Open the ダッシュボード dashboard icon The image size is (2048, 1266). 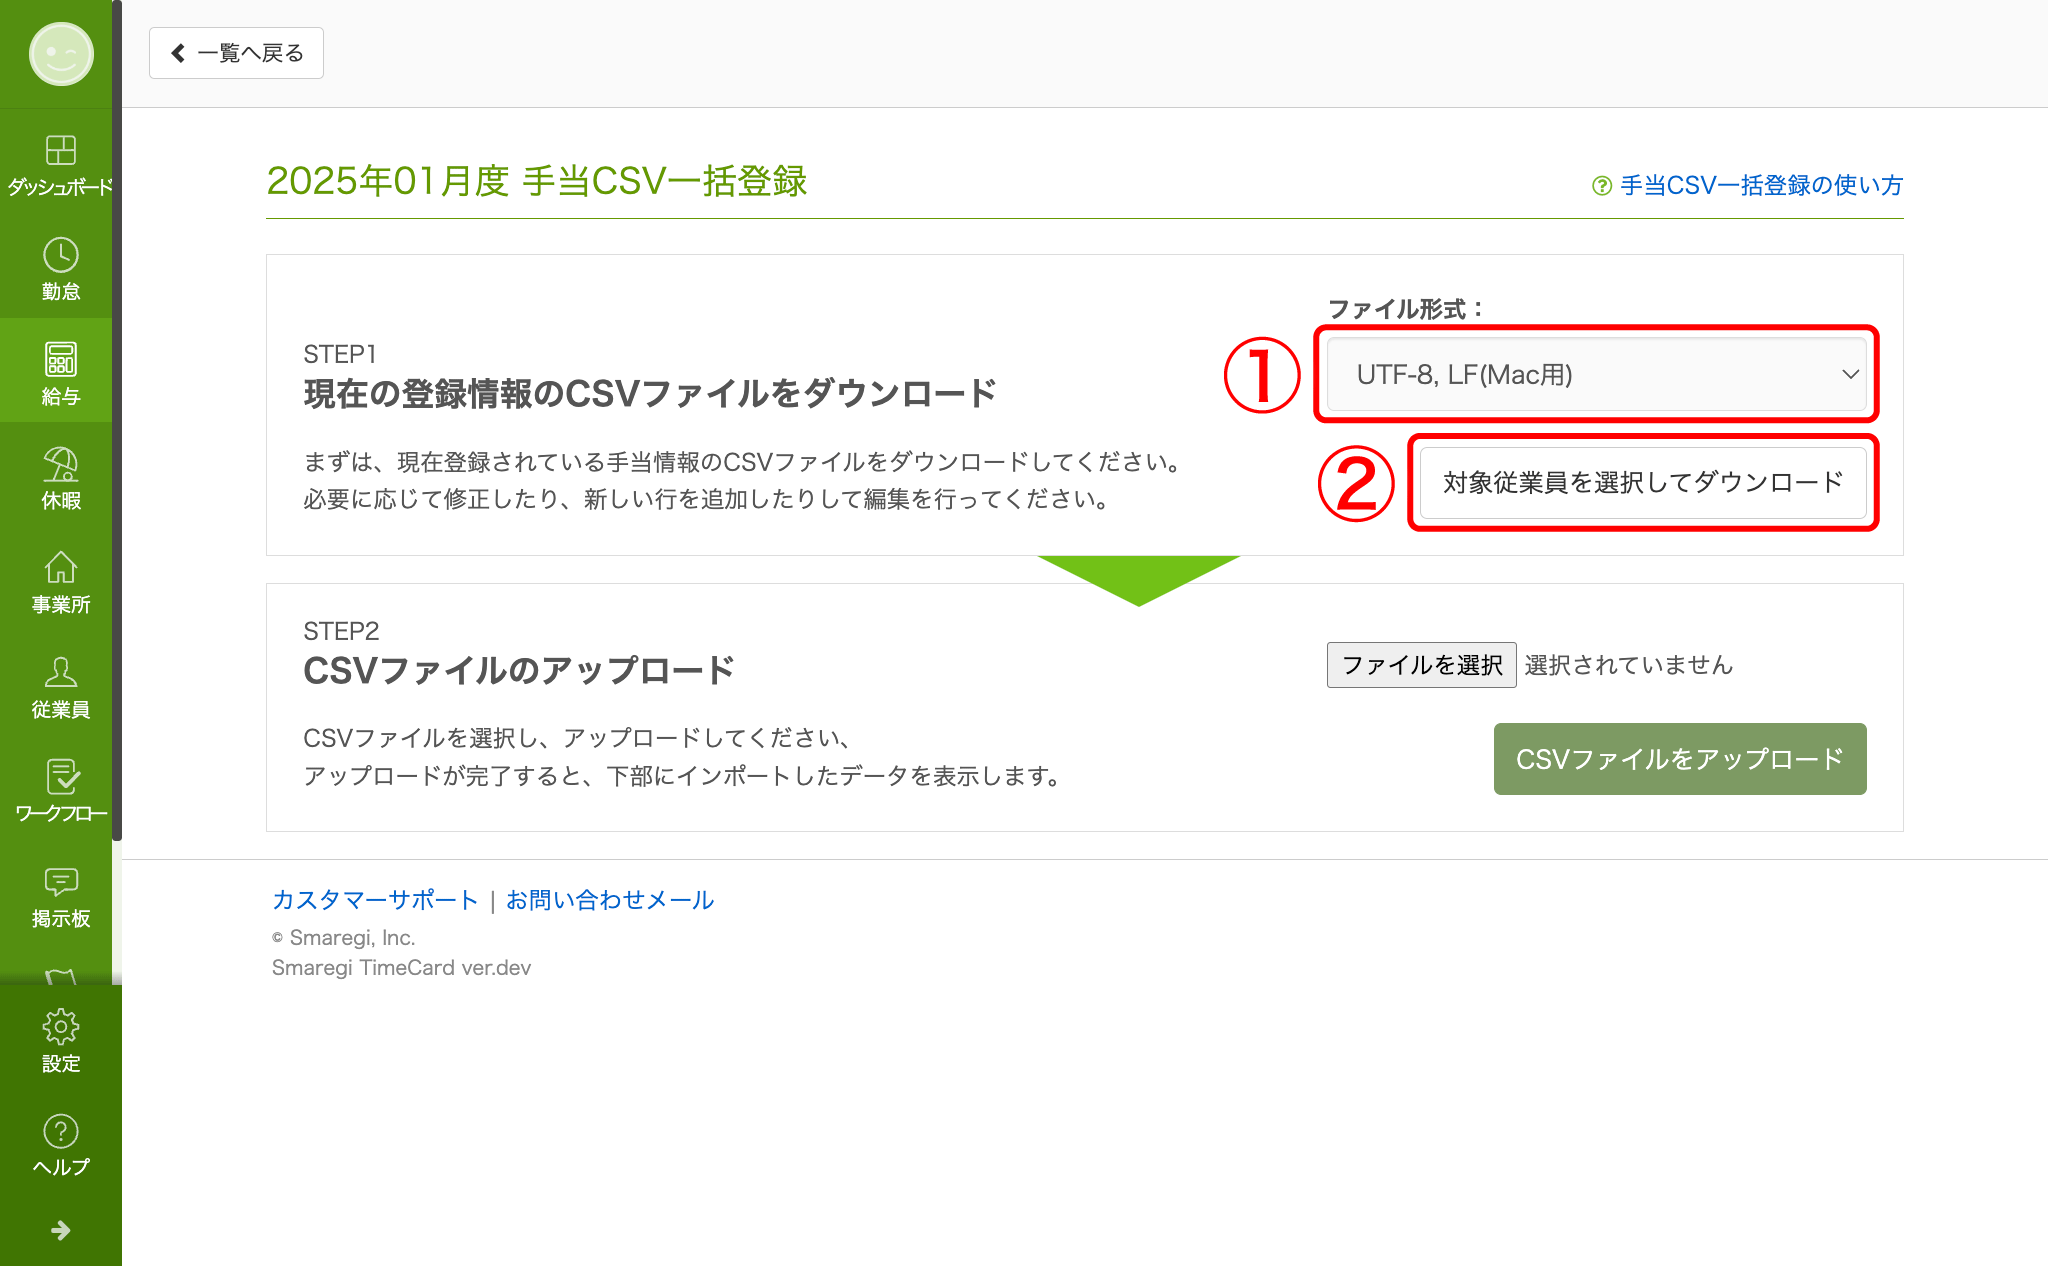pyautogui.click(x=60, y=150)
